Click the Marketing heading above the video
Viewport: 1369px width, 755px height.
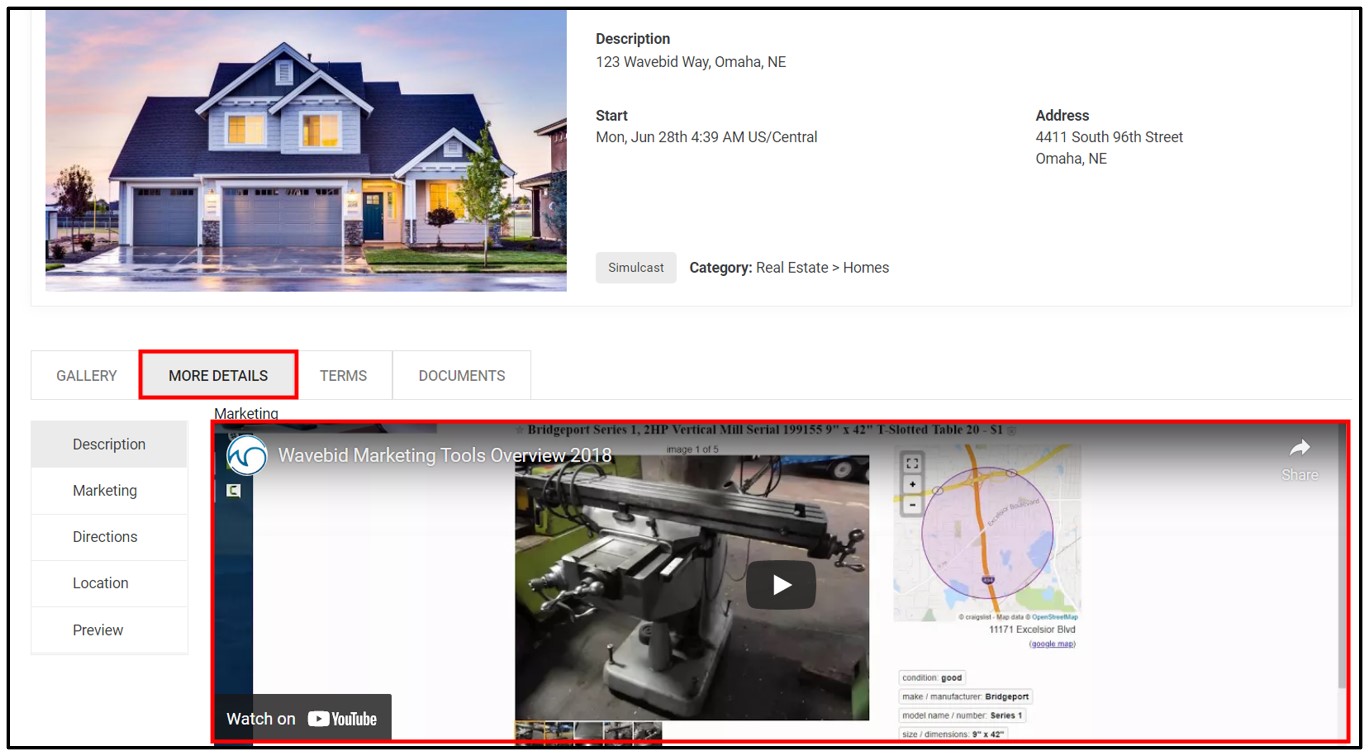[246, 413]
